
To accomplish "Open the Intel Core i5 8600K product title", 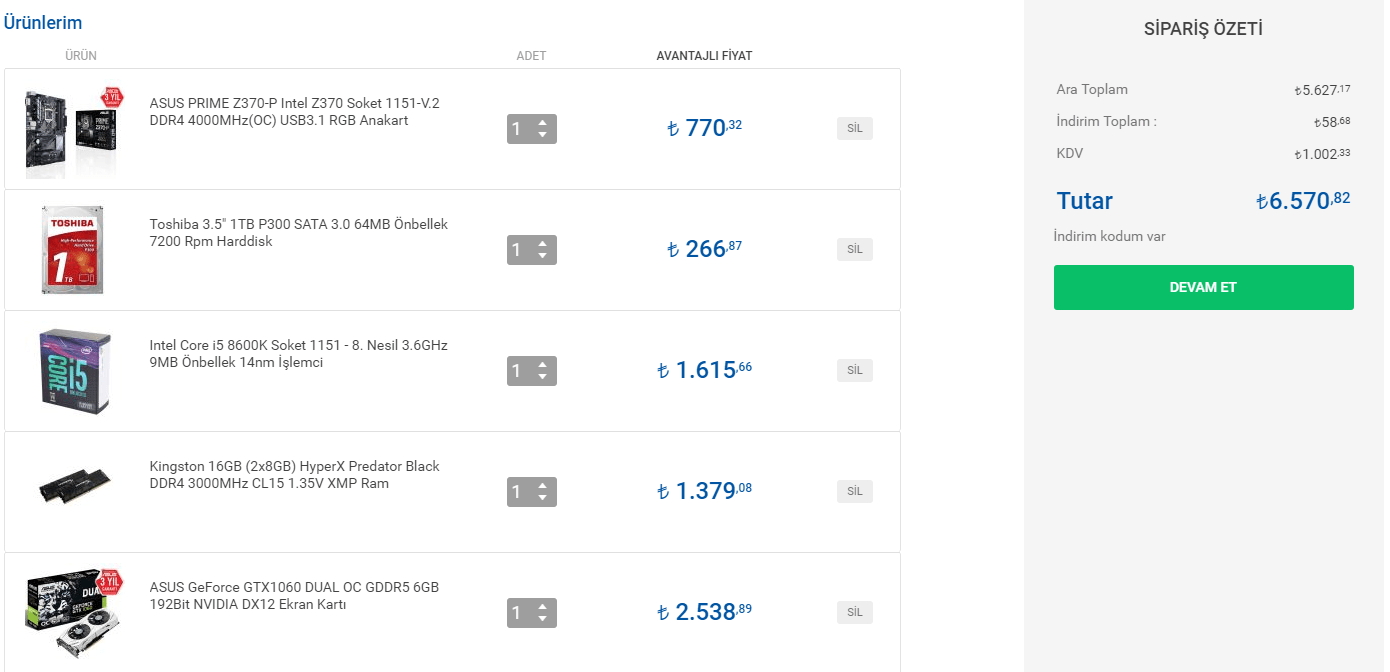I will [298, 354].
